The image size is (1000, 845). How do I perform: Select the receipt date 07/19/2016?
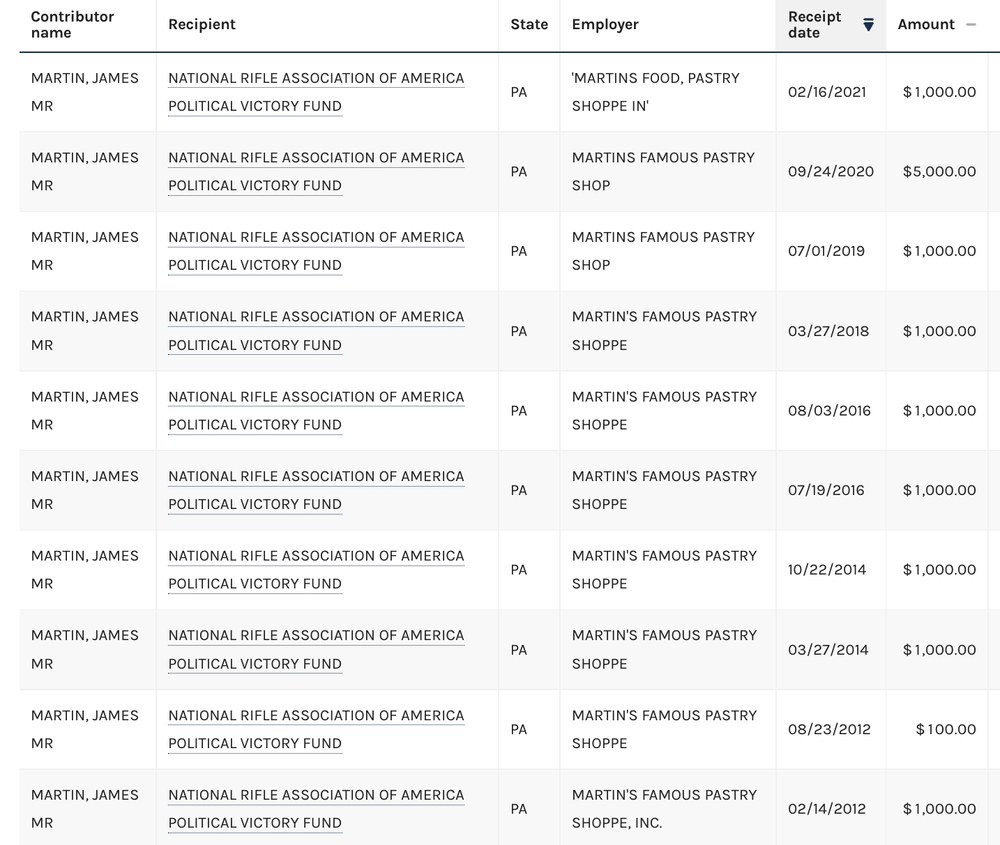[x=826, y=490]
